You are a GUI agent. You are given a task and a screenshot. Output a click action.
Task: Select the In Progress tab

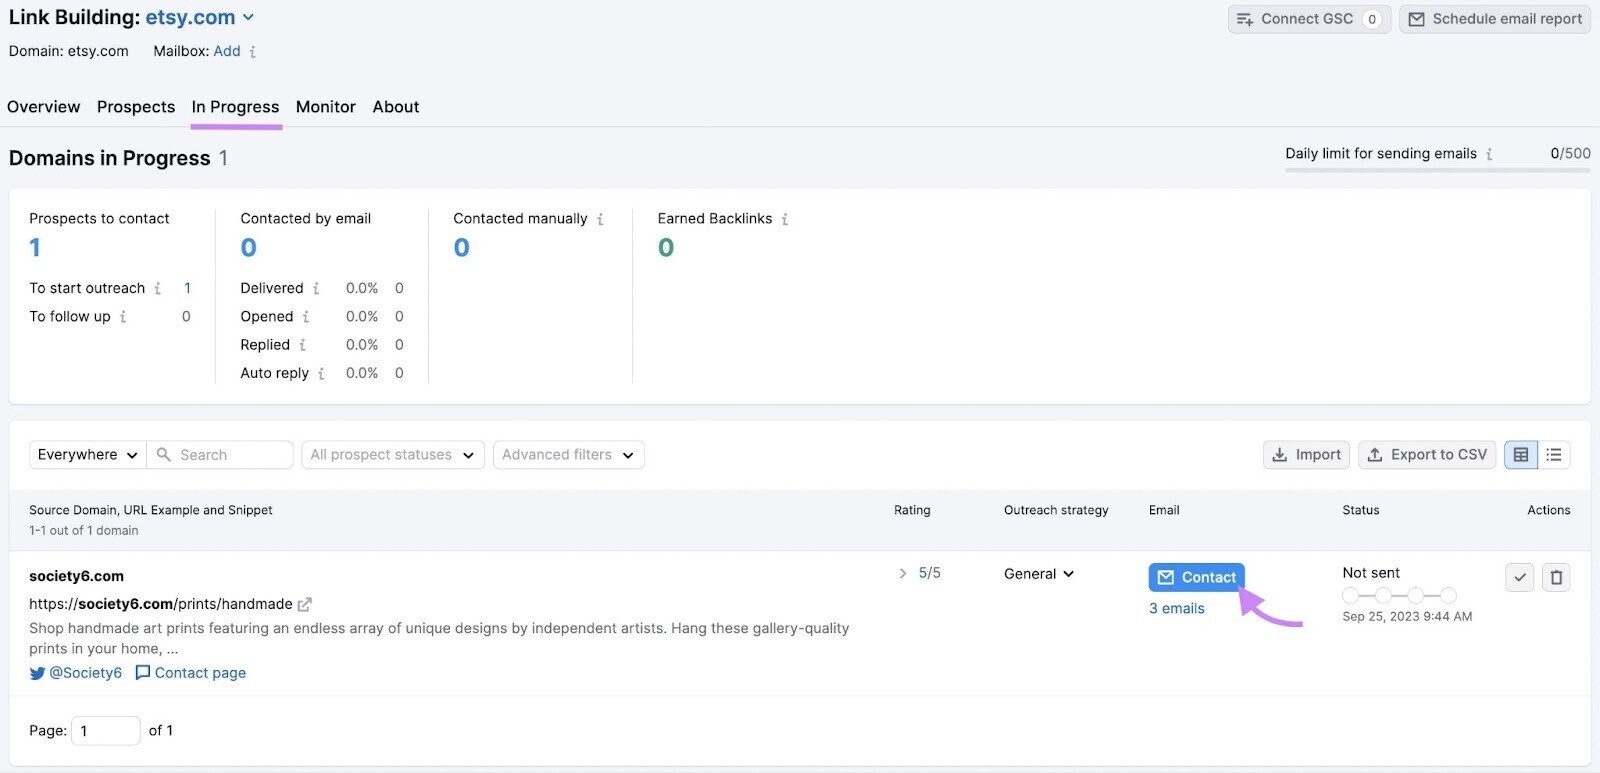pos(235,107)
